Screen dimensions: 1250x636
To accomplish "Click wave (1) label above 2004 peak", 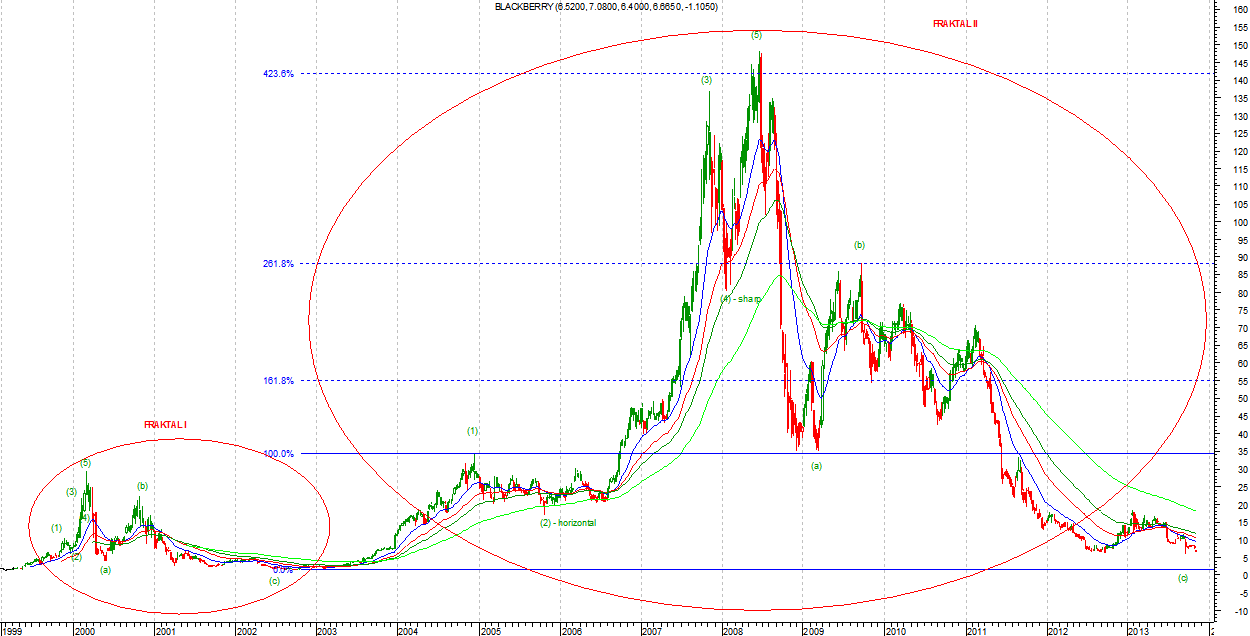I will (x=473, y=431).
